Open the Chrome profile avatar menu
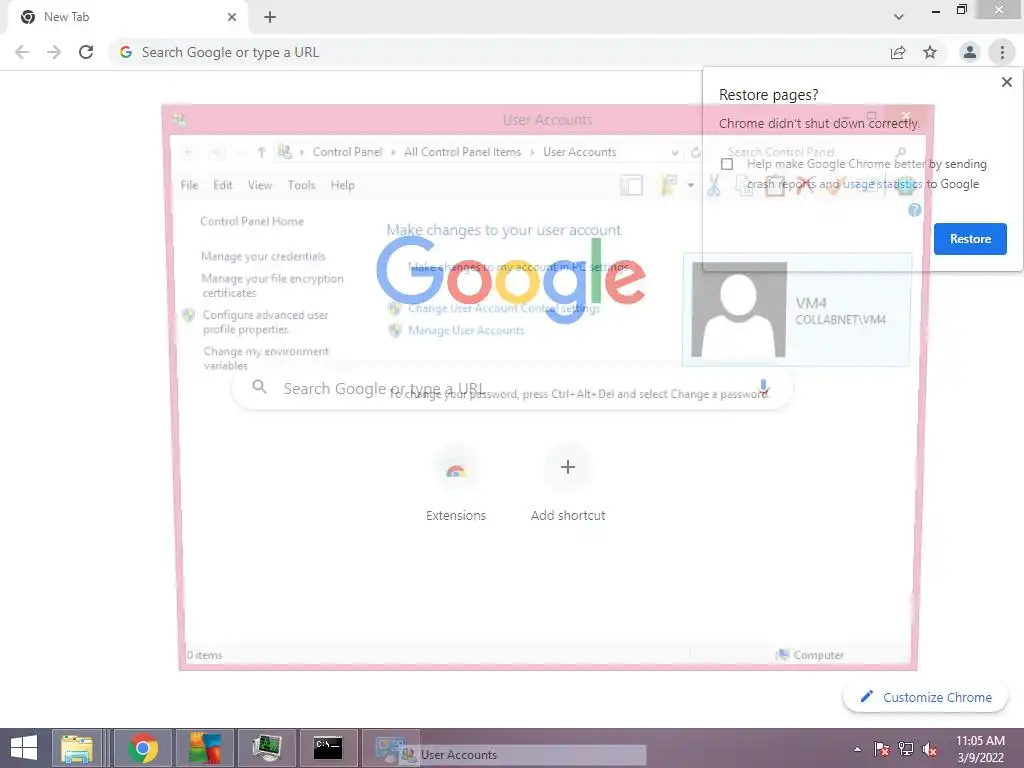Viewport: 1024px width, 768px height. tap(970, 52)
